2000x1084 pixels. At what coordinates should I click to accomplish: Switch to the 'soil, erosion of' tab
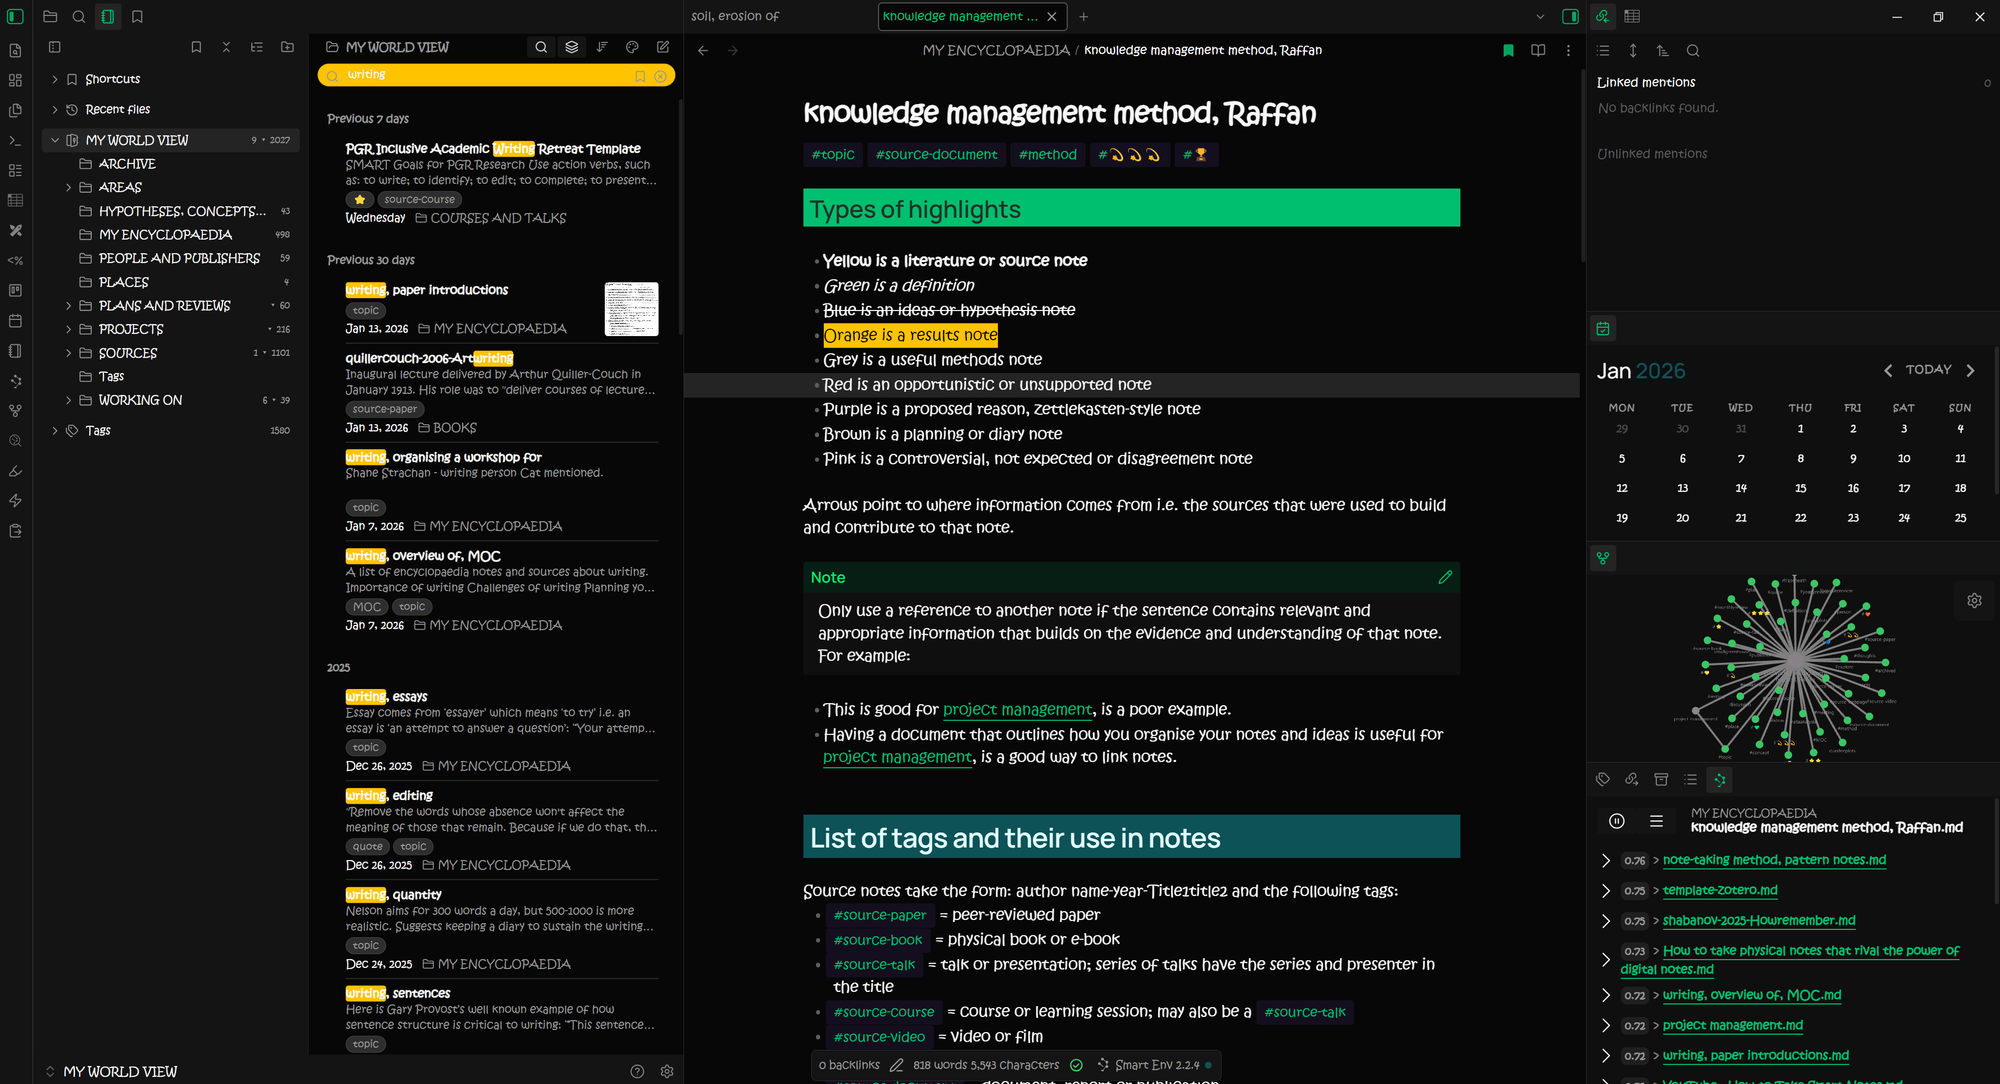[735, 16]
